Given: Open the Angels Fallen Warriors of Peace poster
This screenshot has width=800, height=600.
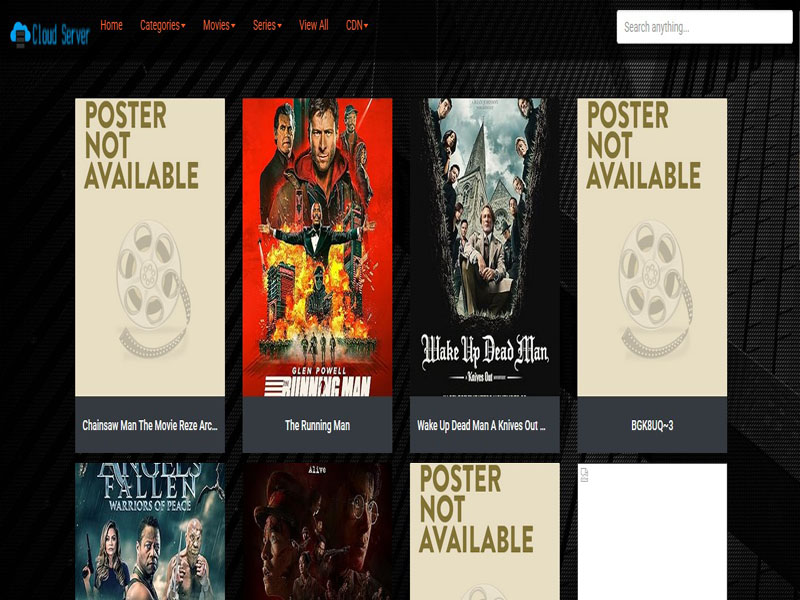Looking at the screenshot, I should pyautogui.click(x=150, y=532).
